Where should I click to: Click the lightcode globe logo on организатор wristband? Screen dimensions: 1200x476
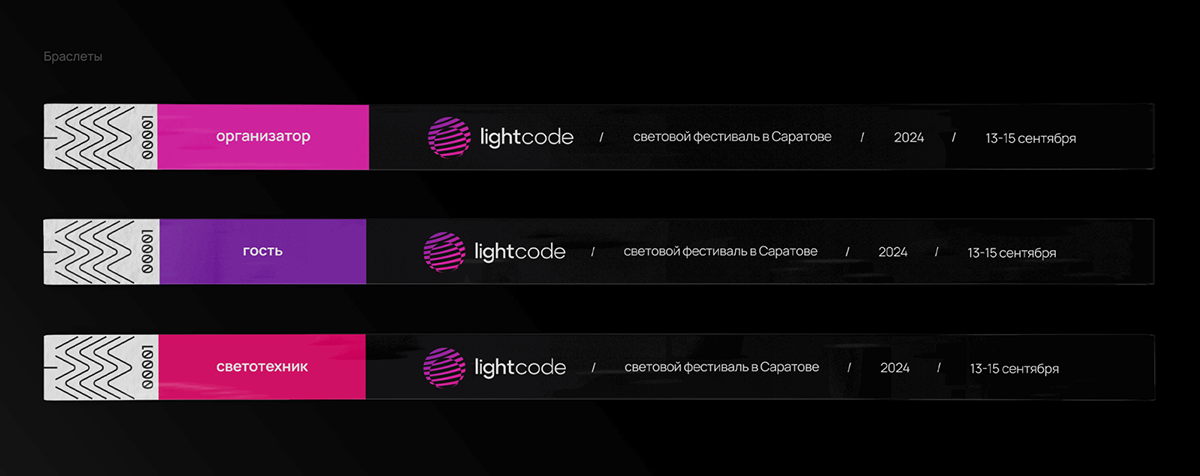pos(448,137)
